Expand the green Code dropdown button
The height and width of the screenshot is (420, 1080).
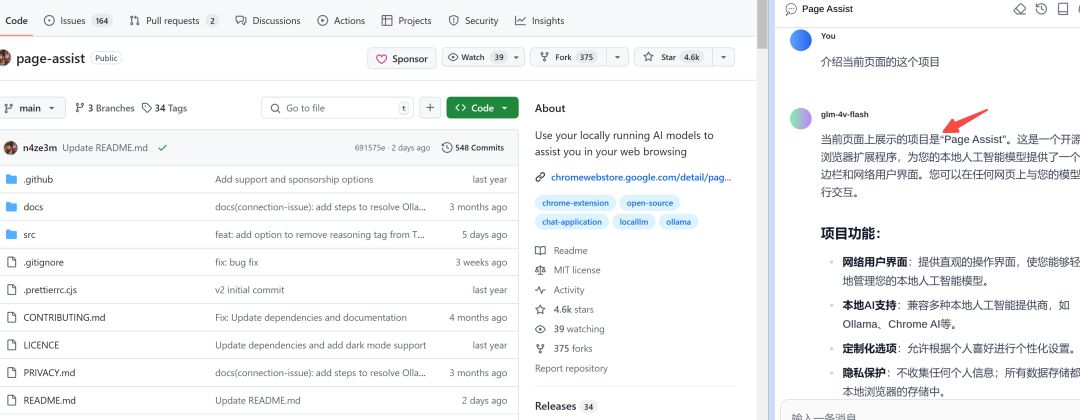[482, 108]
